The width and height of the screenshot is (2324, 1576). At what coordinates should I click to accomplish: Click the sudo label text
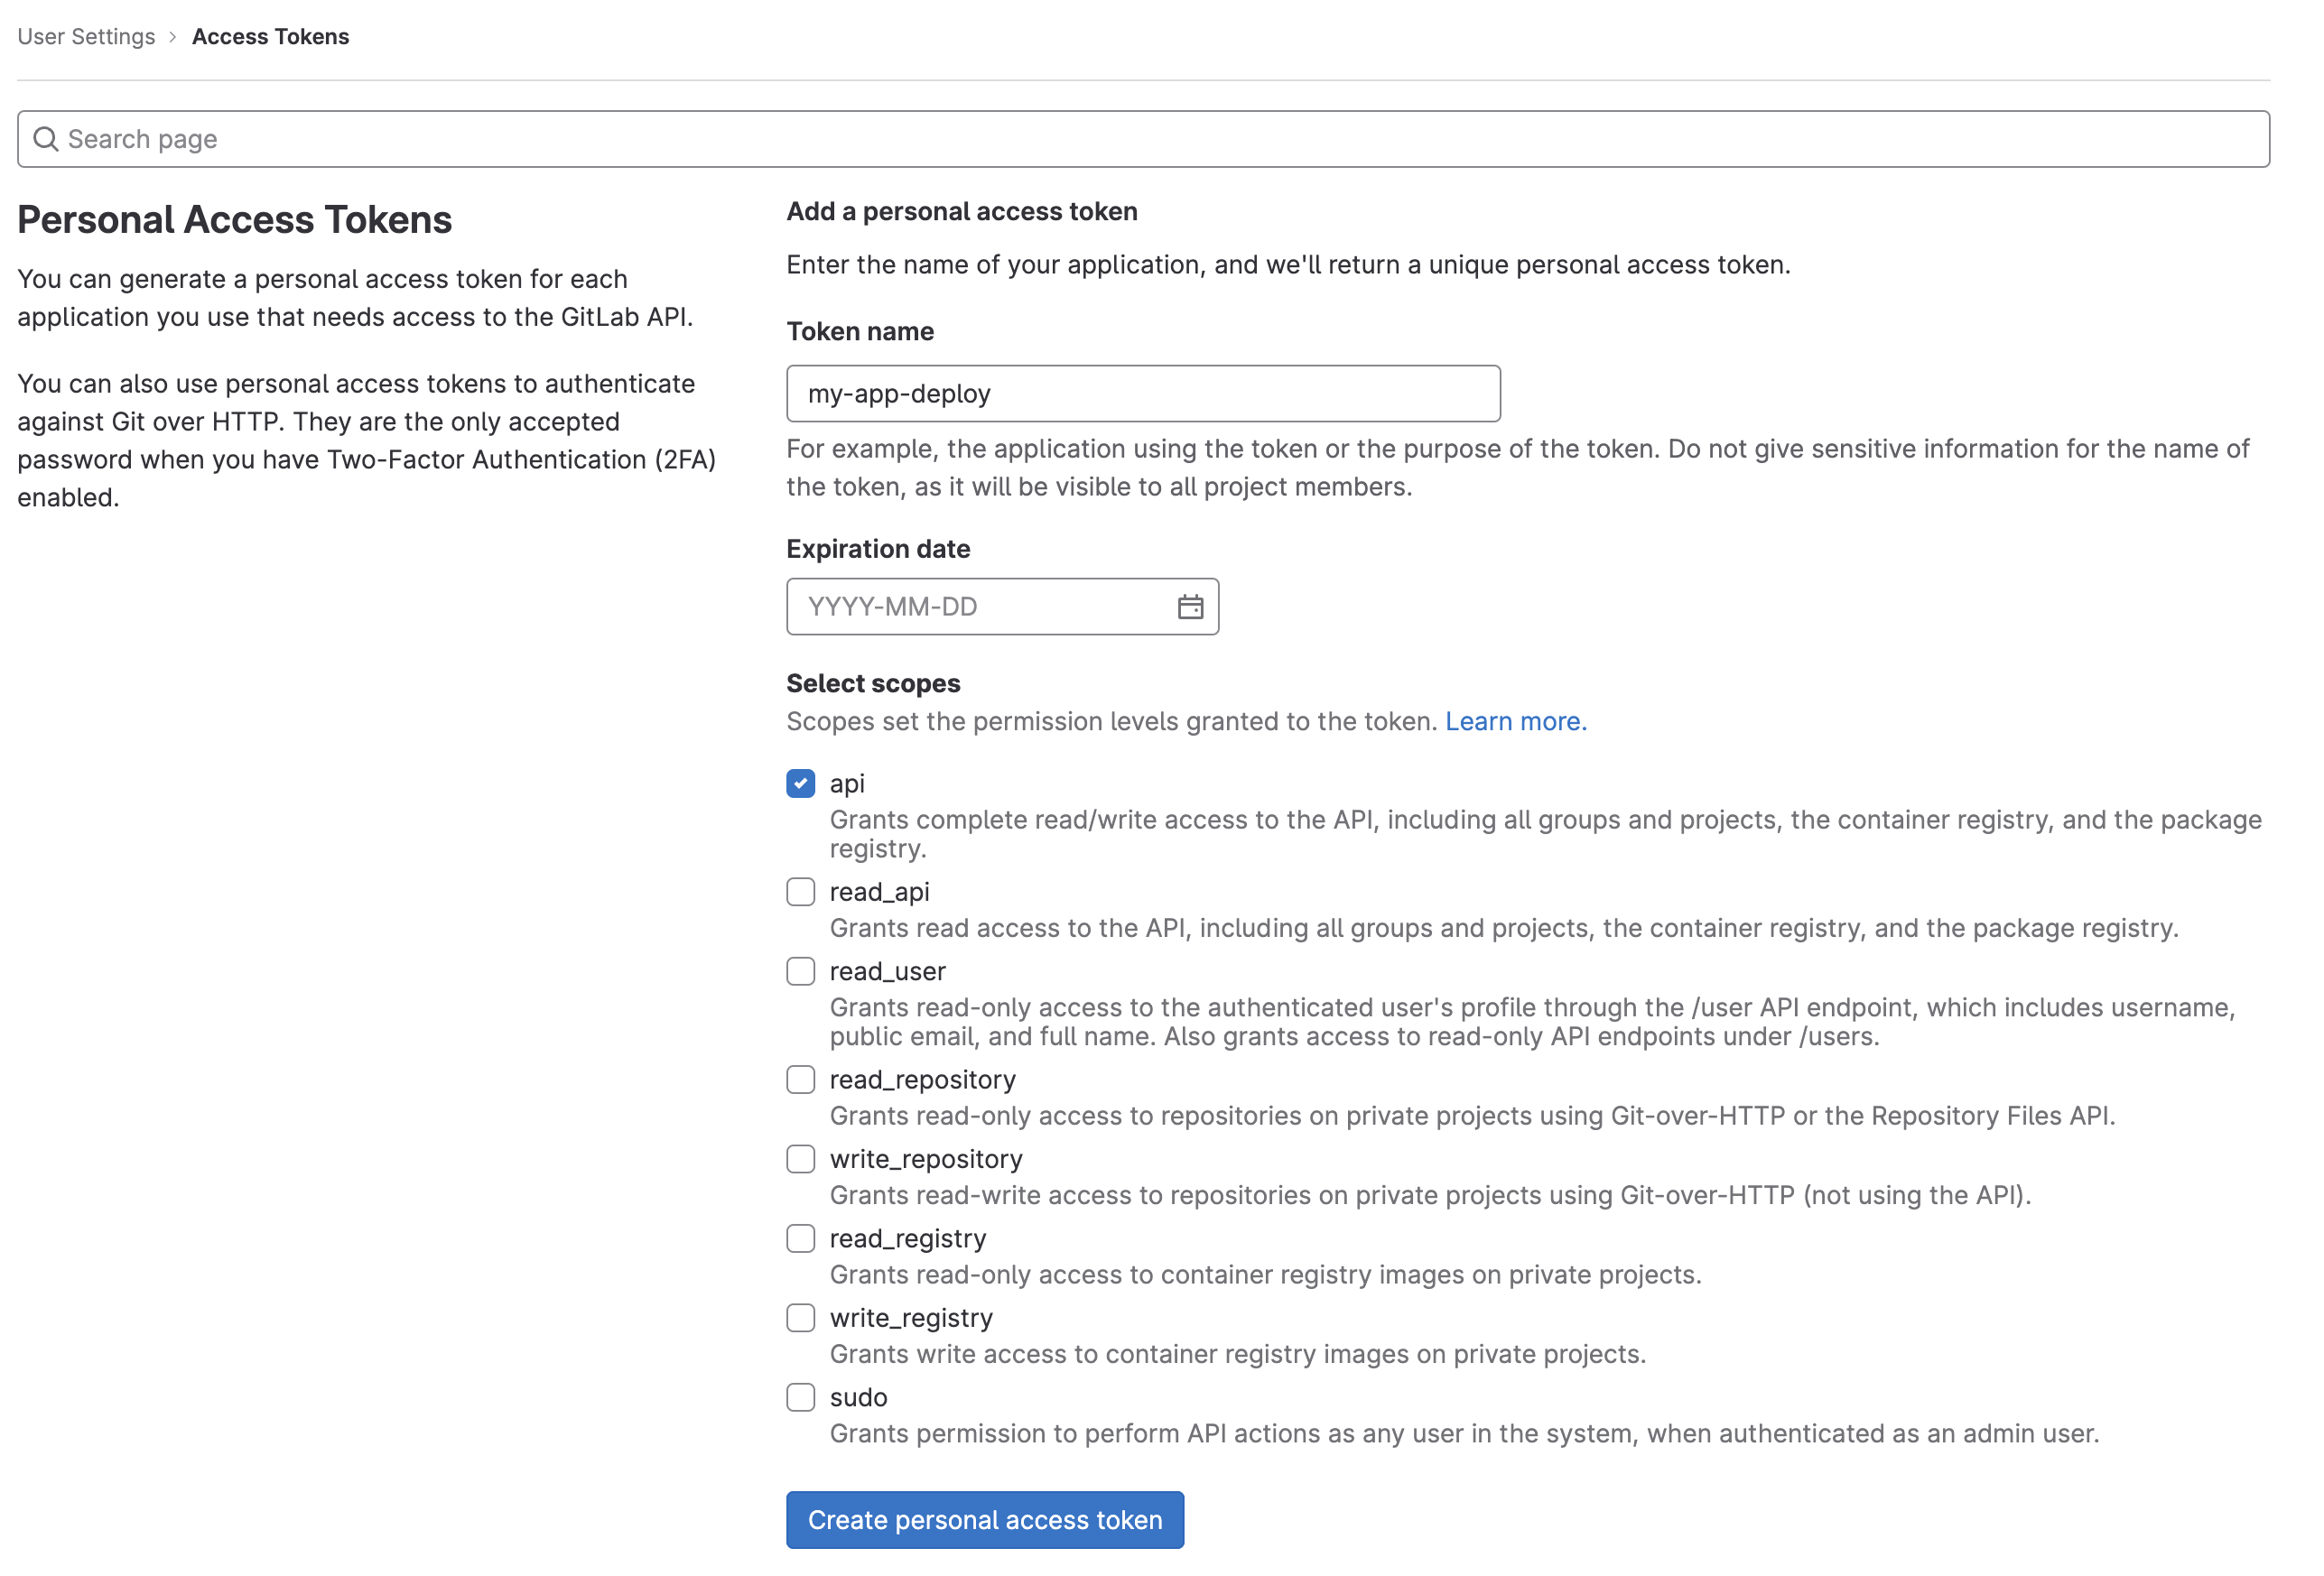(858, 1397)
